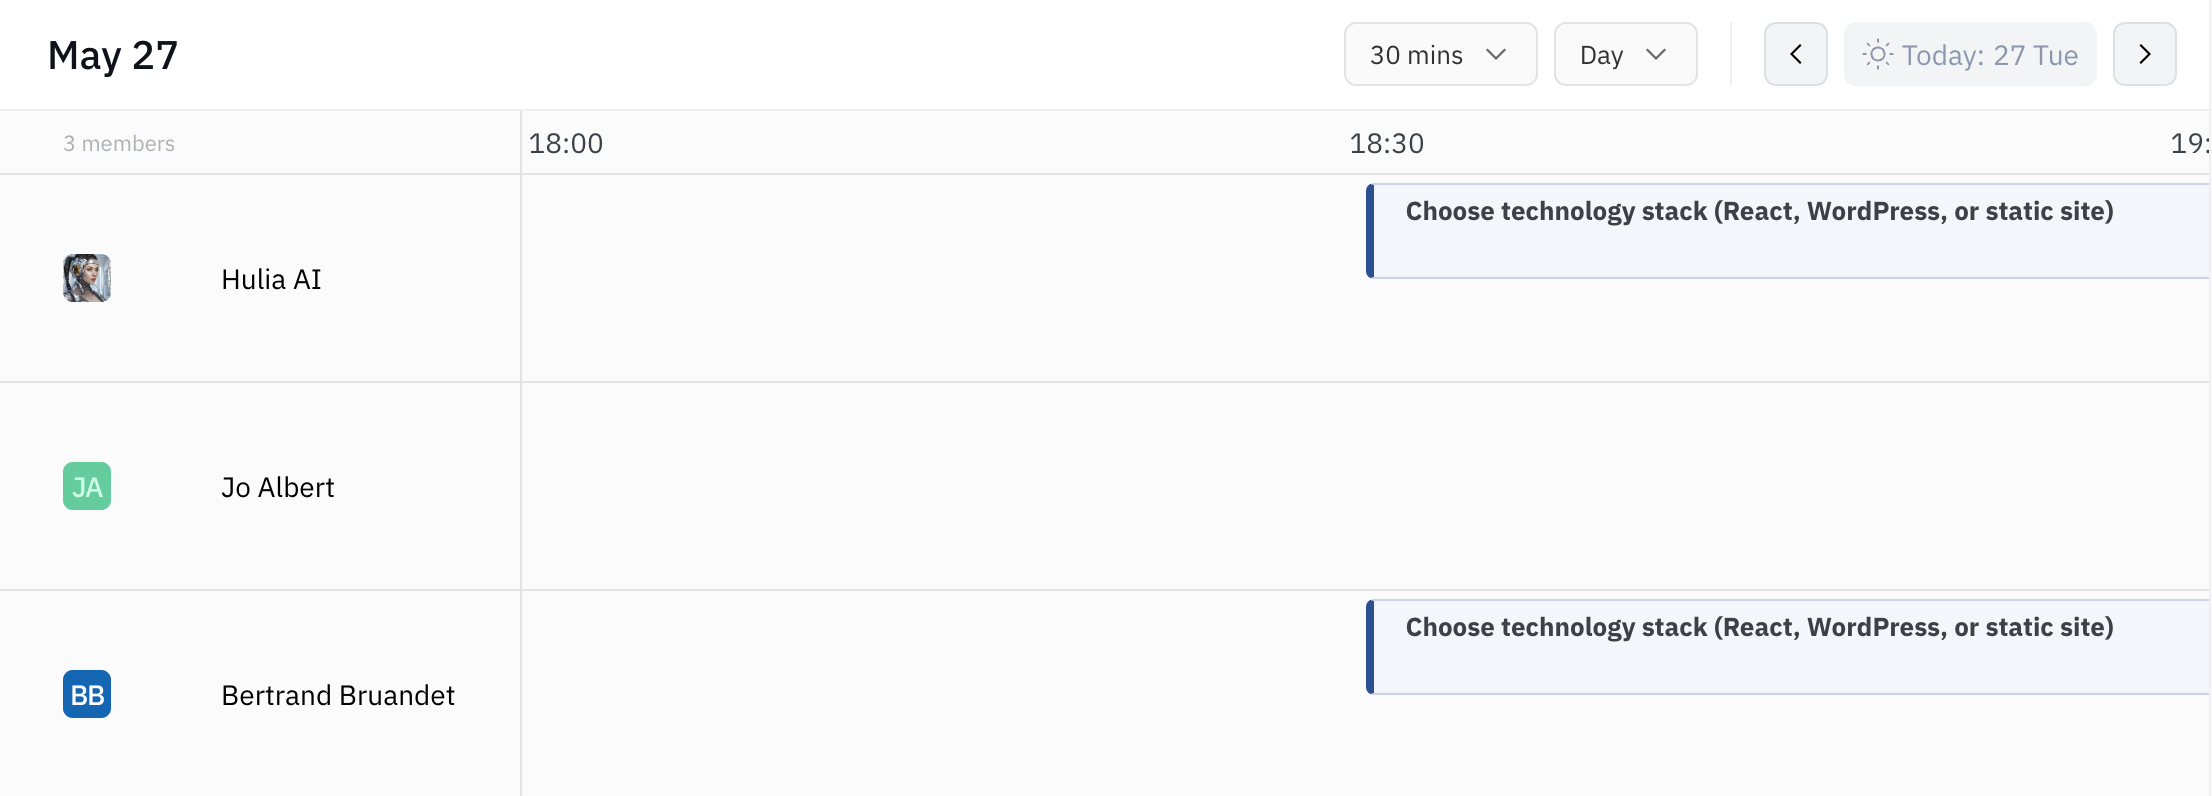
Task: Click the next day arrow button
Action: click(2144, 54)
